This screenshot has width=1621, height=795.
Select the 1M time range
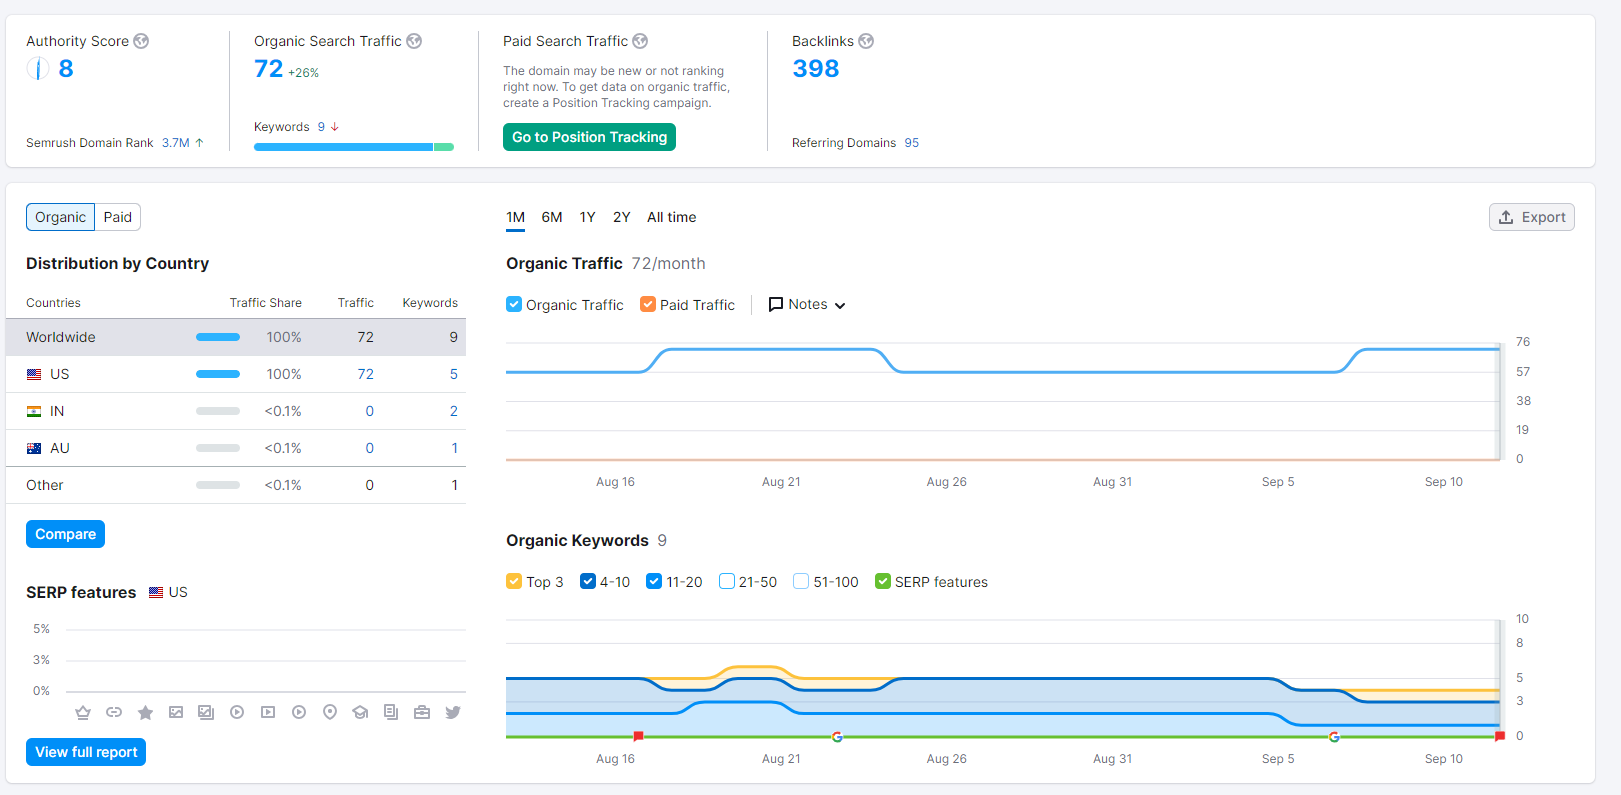pyautogui.click(x=516, y=217)
